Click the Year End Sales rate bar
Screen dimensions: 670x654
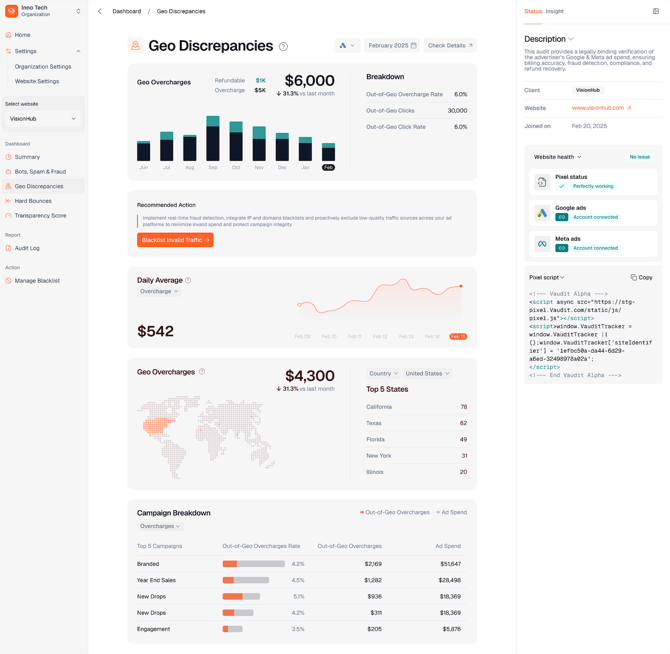coord(246,580)
